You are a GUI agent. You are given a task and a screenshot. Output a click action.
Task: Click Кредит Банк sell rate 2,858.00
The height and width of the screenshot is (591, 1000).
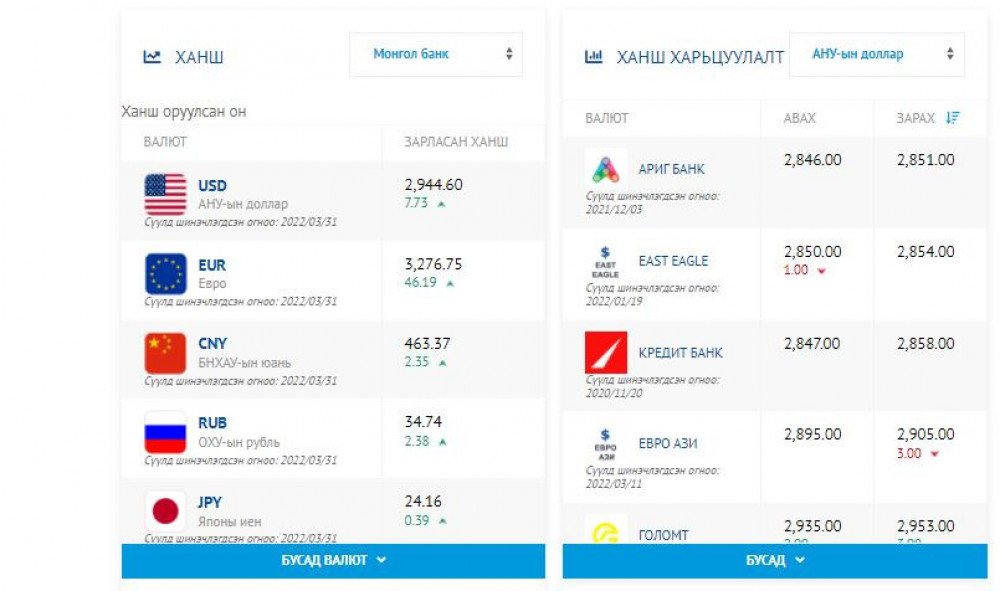(925, 344)
